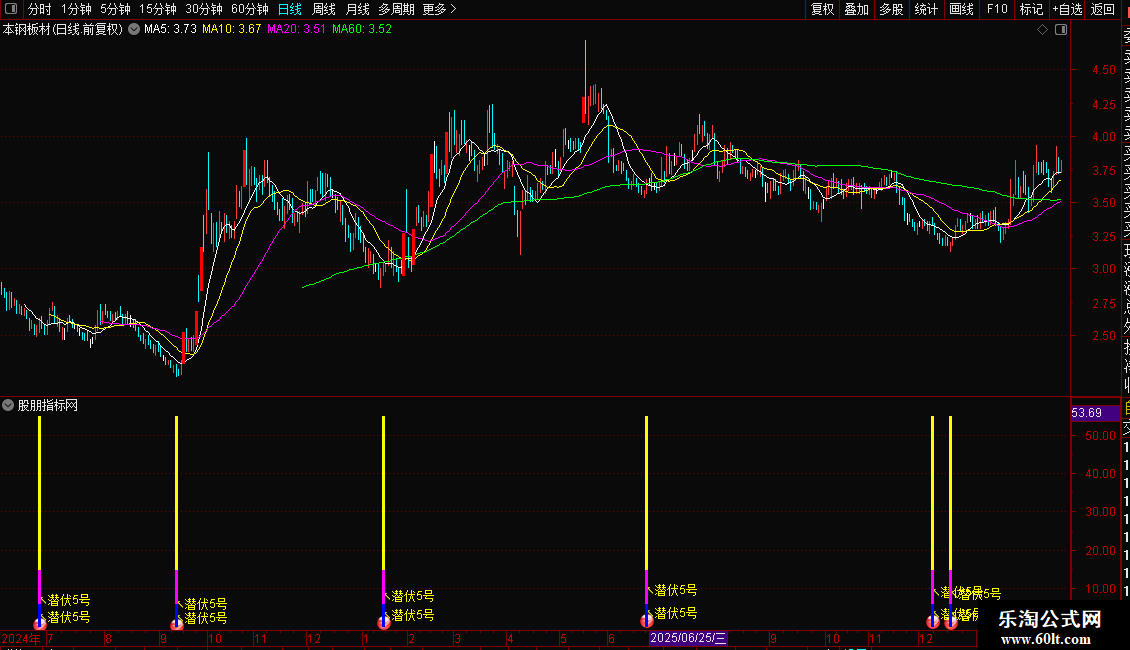Expand main chart indicator dropdown beside stock name
The height and width of the screenshot is (650, 1130).
pyautogui.click(x=134, y=30)
